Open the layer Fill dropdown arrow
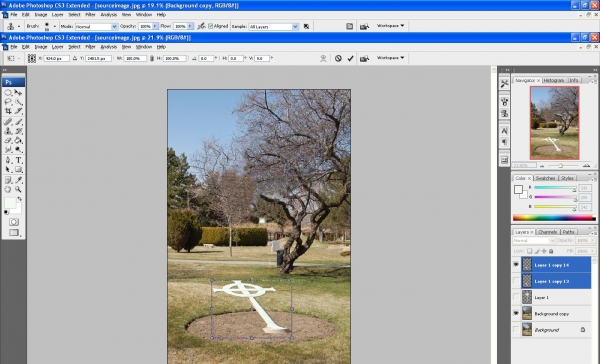Image resolution: width=600 pixels, height=364 pixels. click(593, 251)
